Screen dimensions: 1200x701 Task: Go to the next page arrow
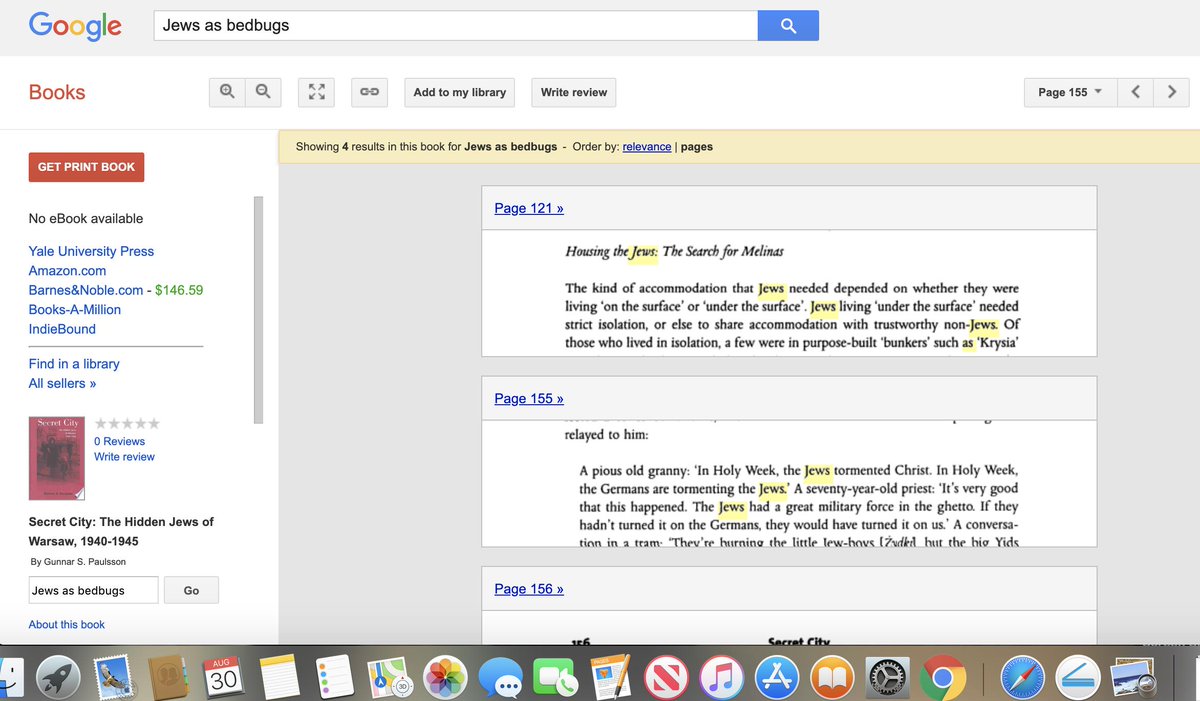pos(1172,92)
